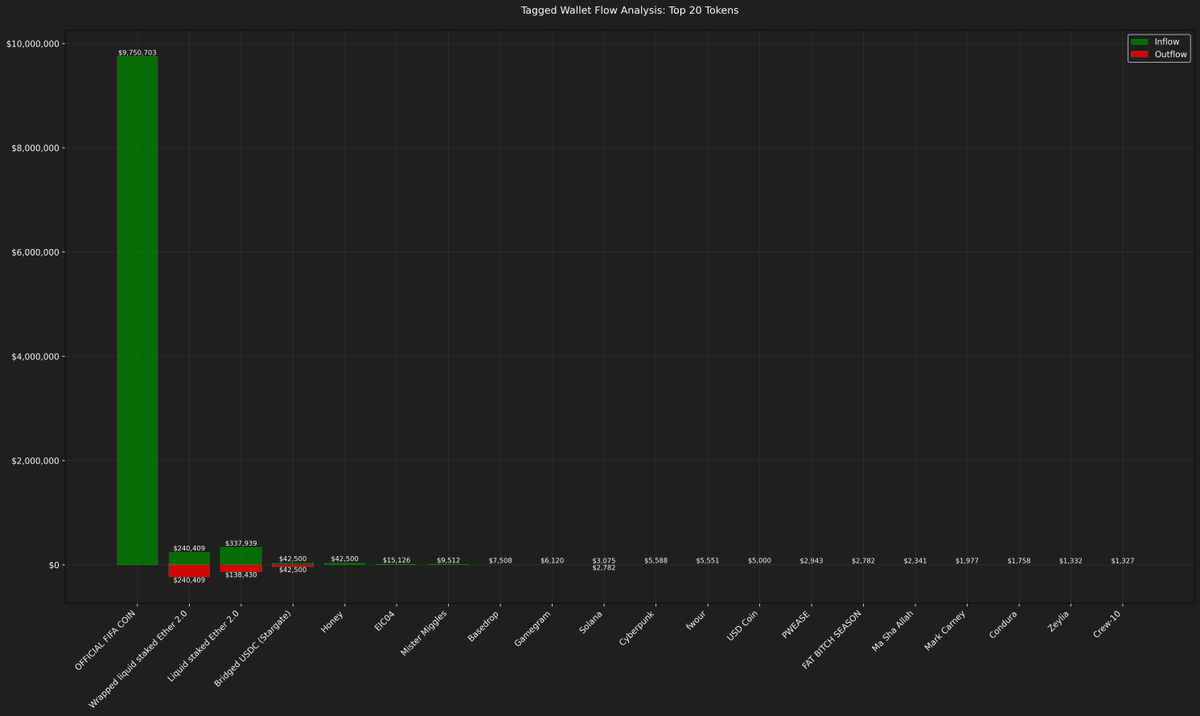The width and height of the screenshot is (1200, 716).
Task: Click the tall green OFFICIAL FIFA COIN bar
Action: [x=137, y=310]
